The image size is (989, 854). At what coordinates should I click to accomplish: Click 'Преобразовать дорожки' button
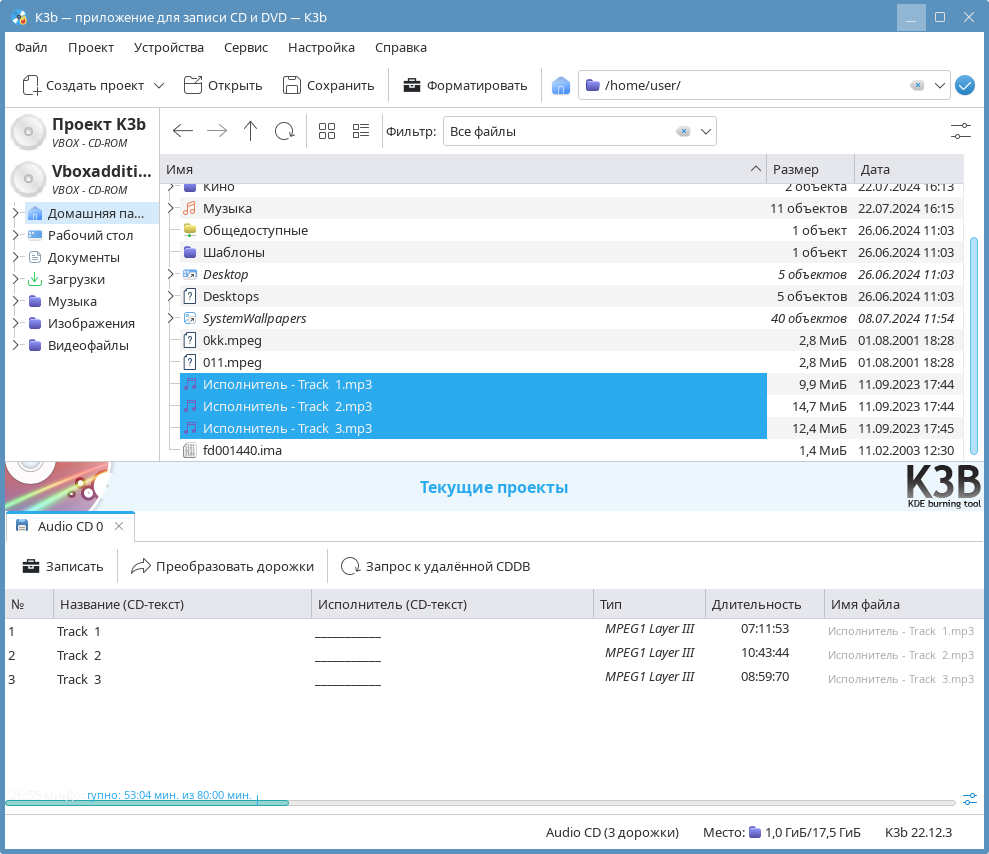(222, 566)
